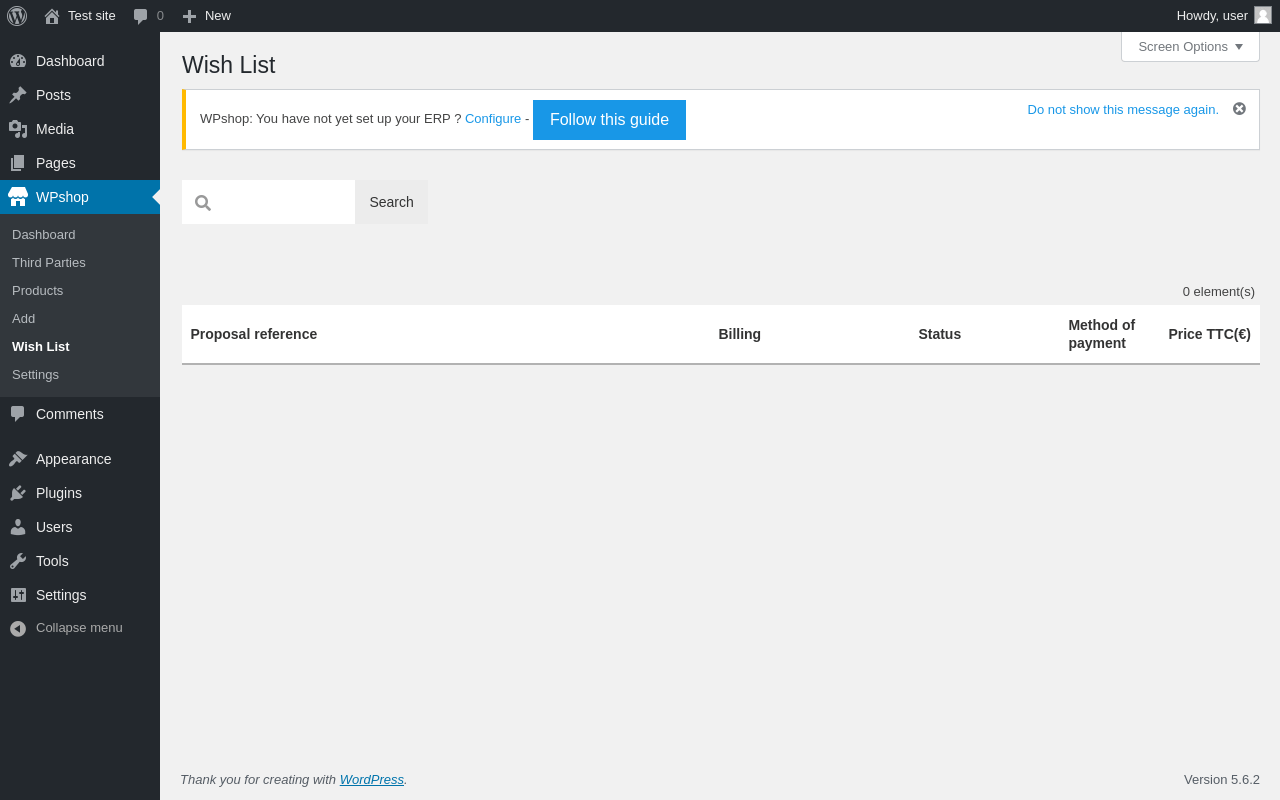Open the Users menu
1280x800 pixels.
pos(80,527)
